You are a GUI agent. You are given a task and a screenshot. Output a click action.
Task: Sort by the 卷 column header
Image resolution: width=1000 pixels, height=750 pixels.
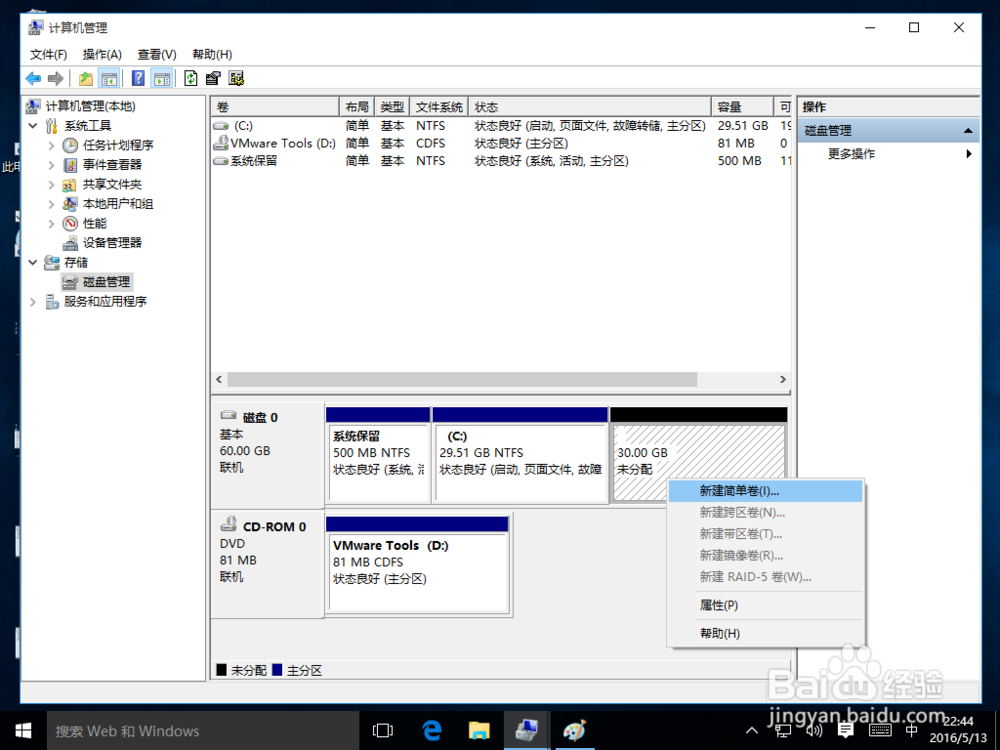pyautogui.click(x=276, y=107)
